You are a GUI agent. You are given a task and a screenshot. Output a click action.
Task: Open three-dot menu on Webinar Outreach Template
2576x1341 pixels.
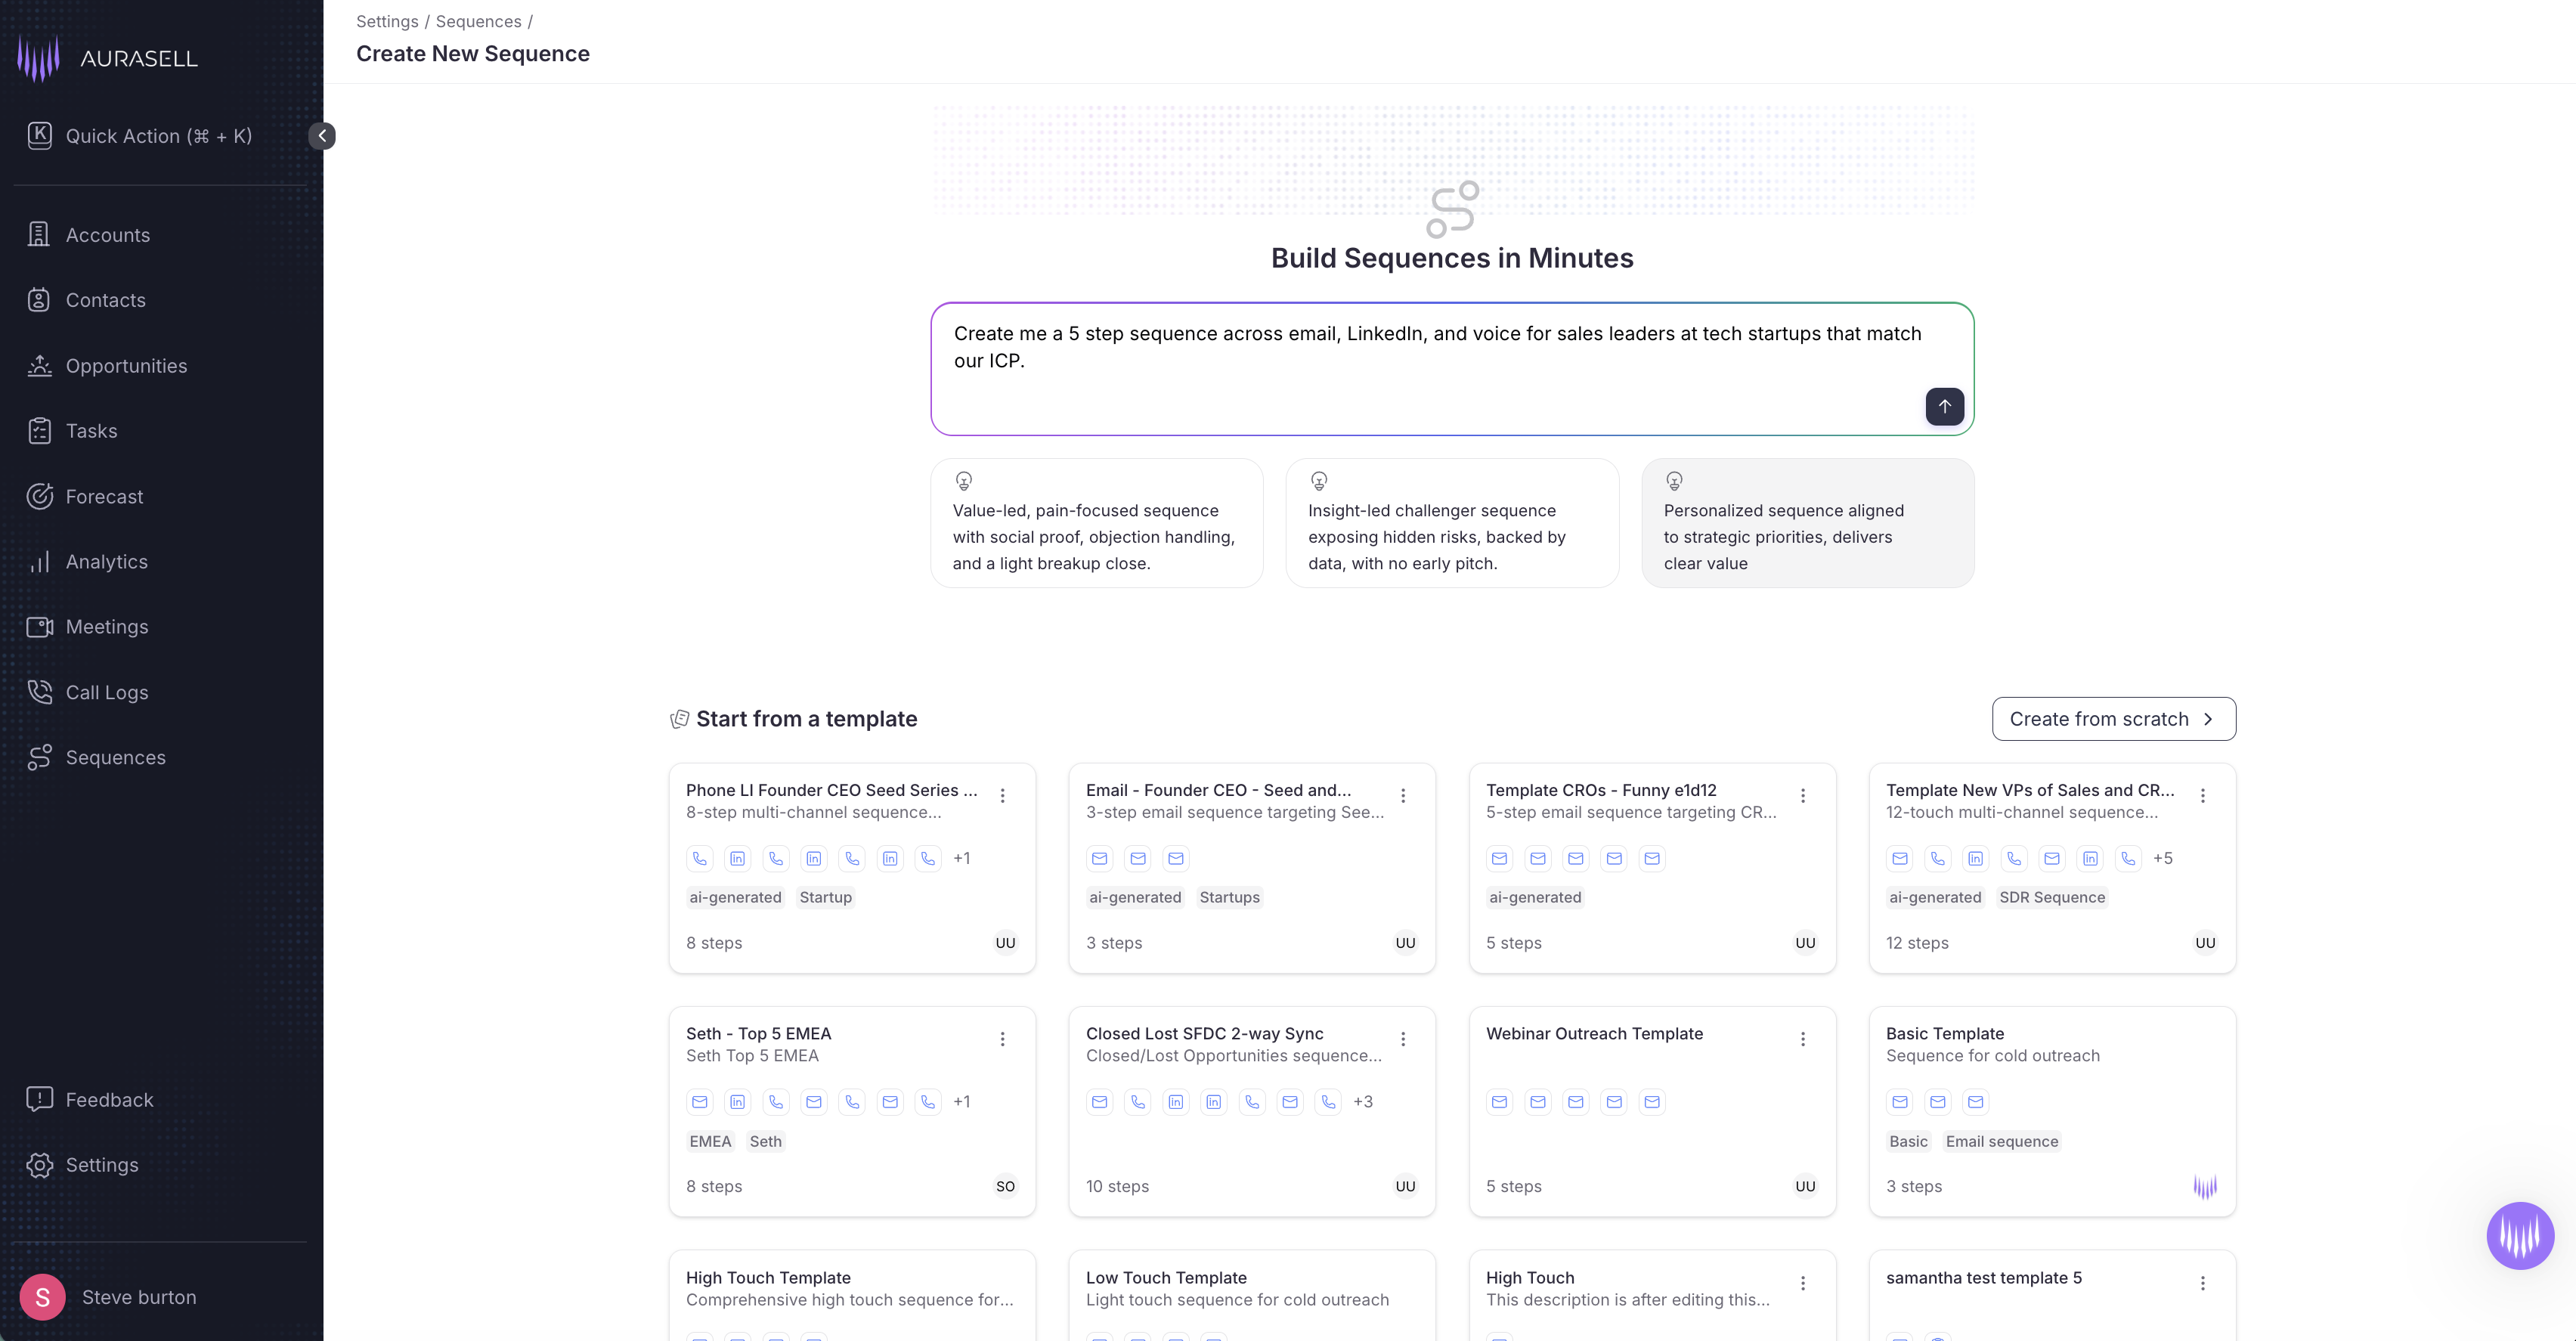[1803, 1039]
